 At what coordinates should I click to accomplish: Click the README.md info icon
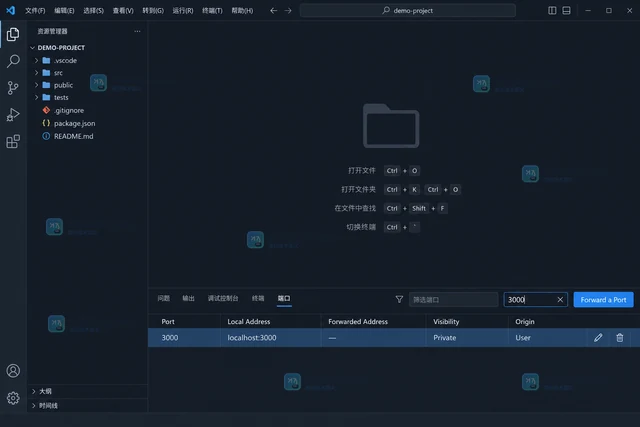click(46, 136)
